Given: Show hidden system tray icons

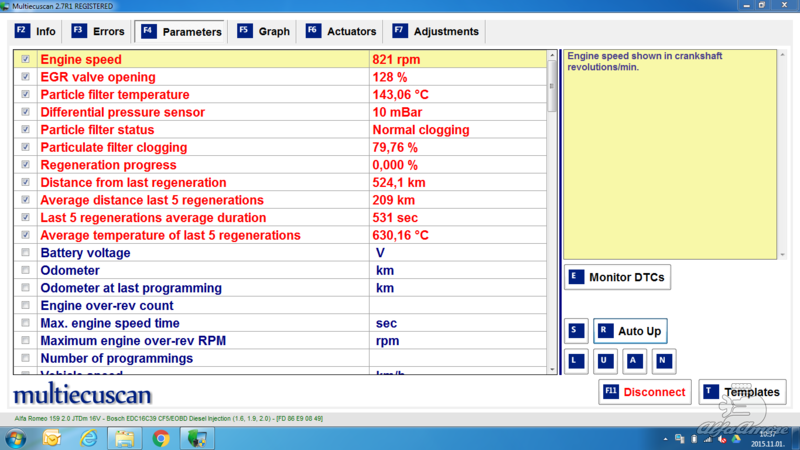Looking at the screenshot, I should (665, 439).
